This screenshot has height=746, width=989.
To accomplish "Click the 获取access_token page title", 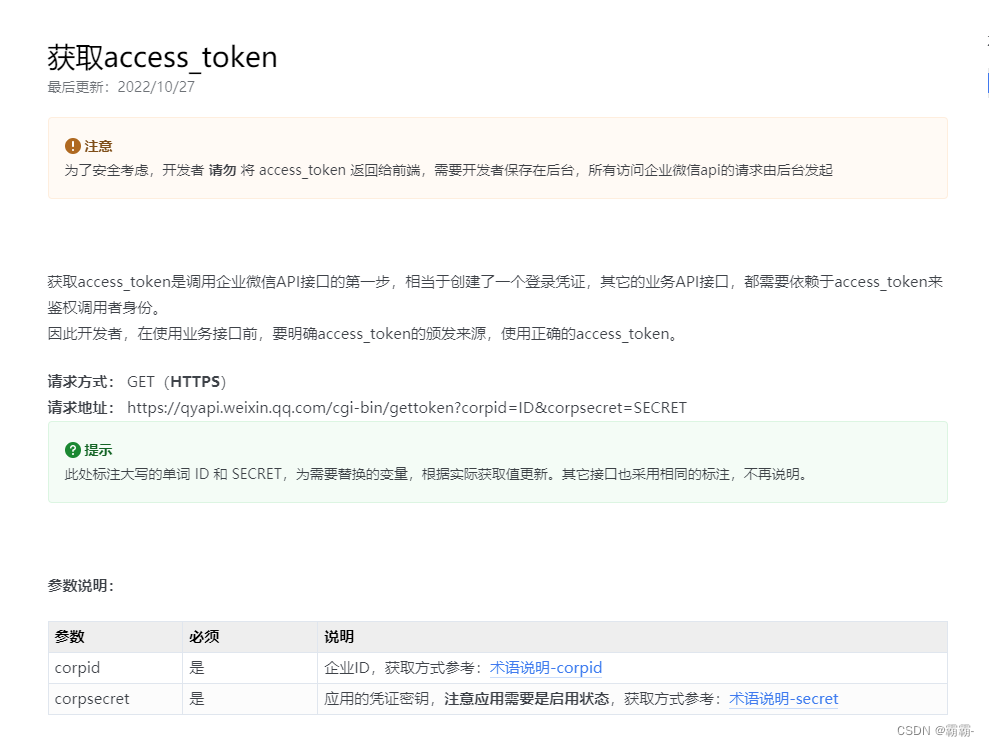I will click(x=163, y=57).
